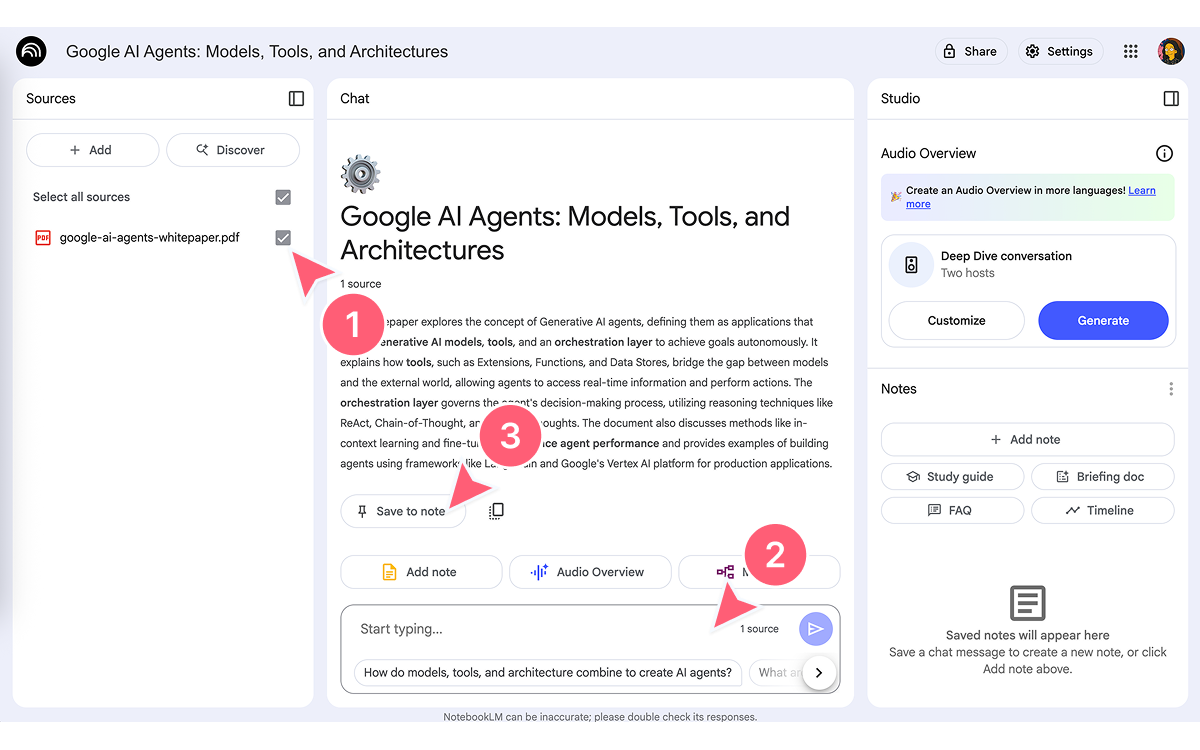Show next suggested question chevron
This screenshot has width=1200, height=750.
point(819,672)
